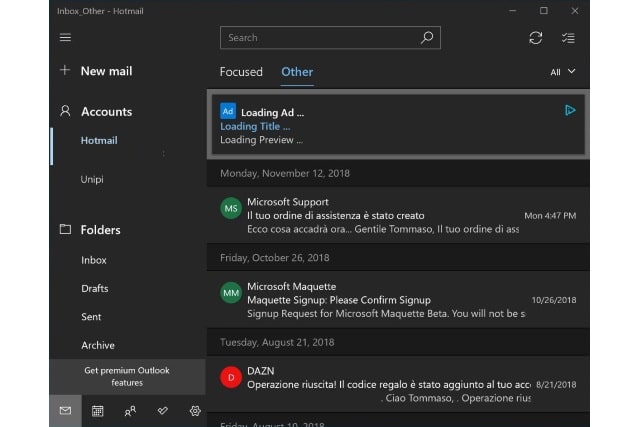Click the red D avatar of DAZN
The height and width of the screenshot is (427, 640).
click(x=231, y=377)
